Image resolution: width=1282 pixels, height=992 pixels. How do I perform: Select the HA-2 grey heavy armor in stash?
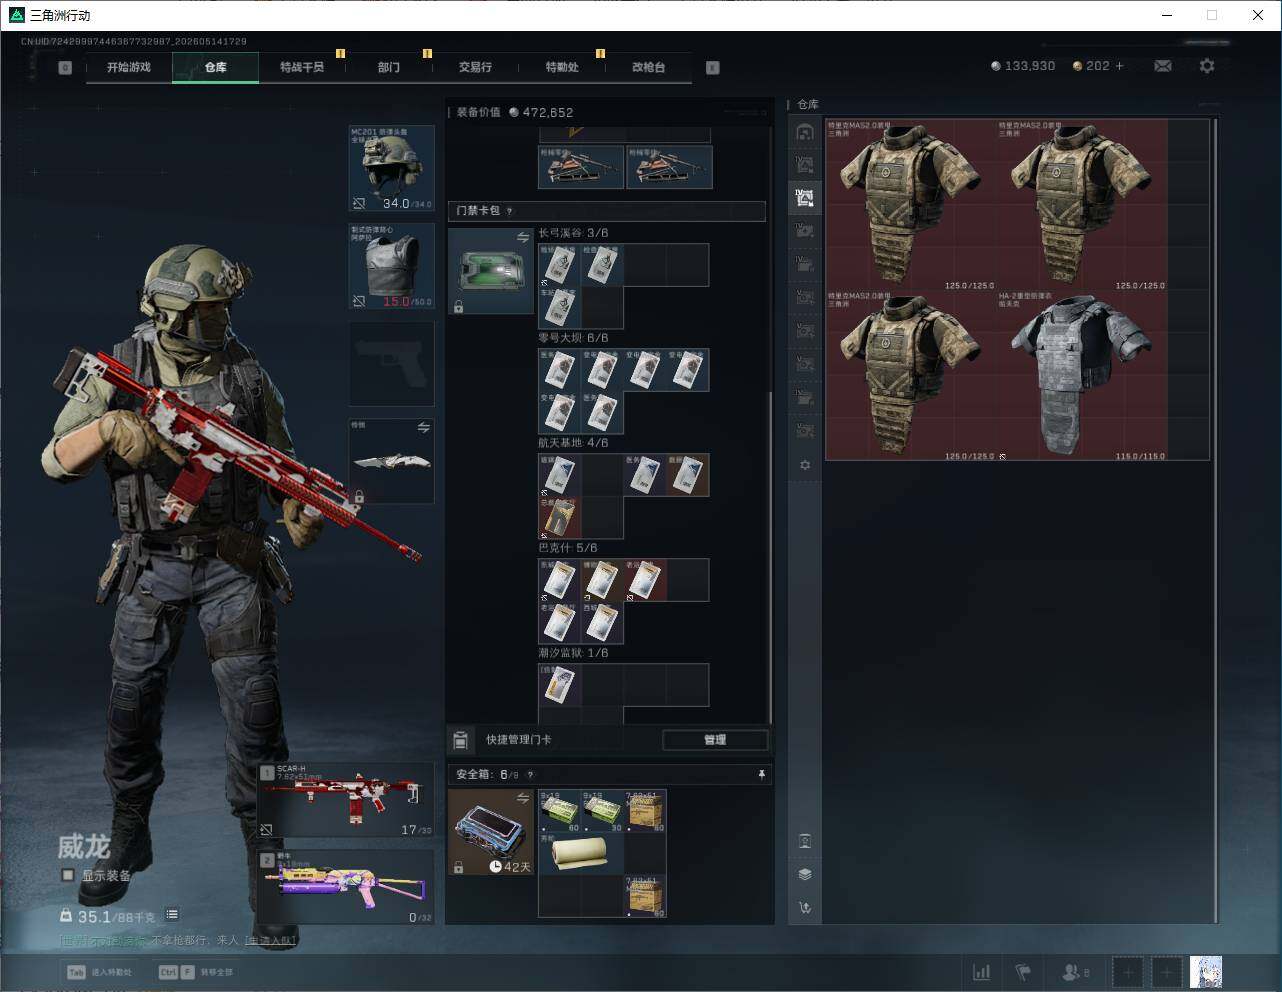click(x=1082, y=375)
